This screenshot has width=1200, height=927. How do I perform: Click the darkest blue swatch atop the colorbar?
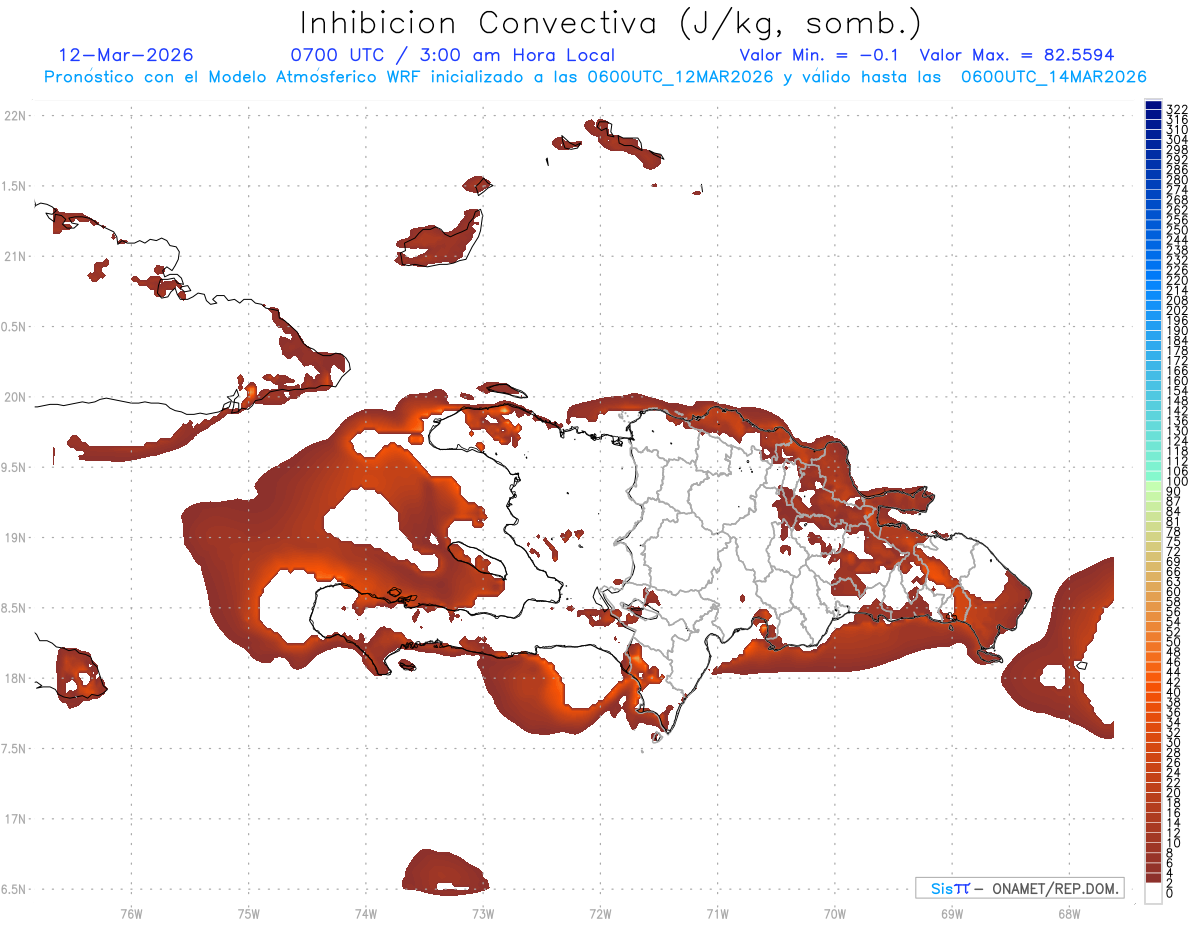1153,105
